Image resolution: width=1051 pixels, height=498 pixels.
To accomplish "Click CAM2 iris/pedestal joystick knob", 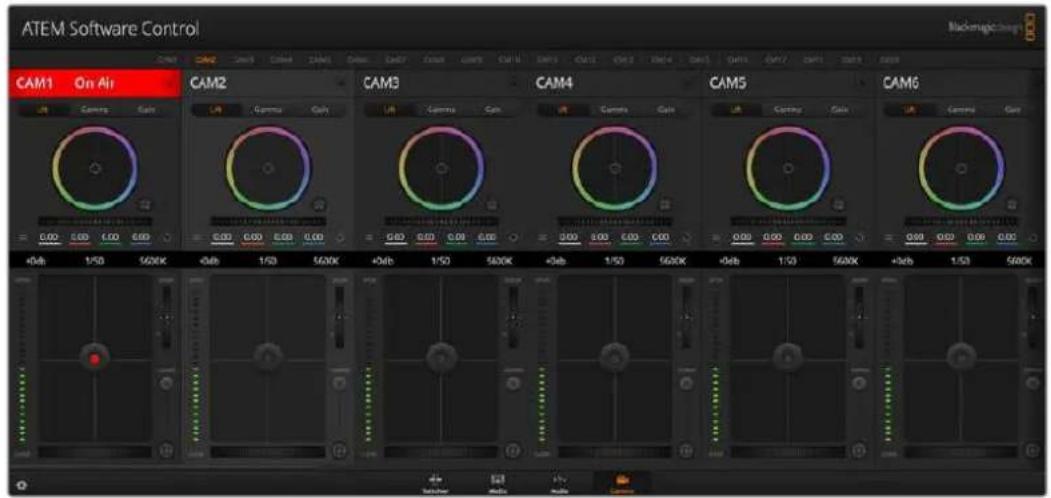I will coord(268,358).
